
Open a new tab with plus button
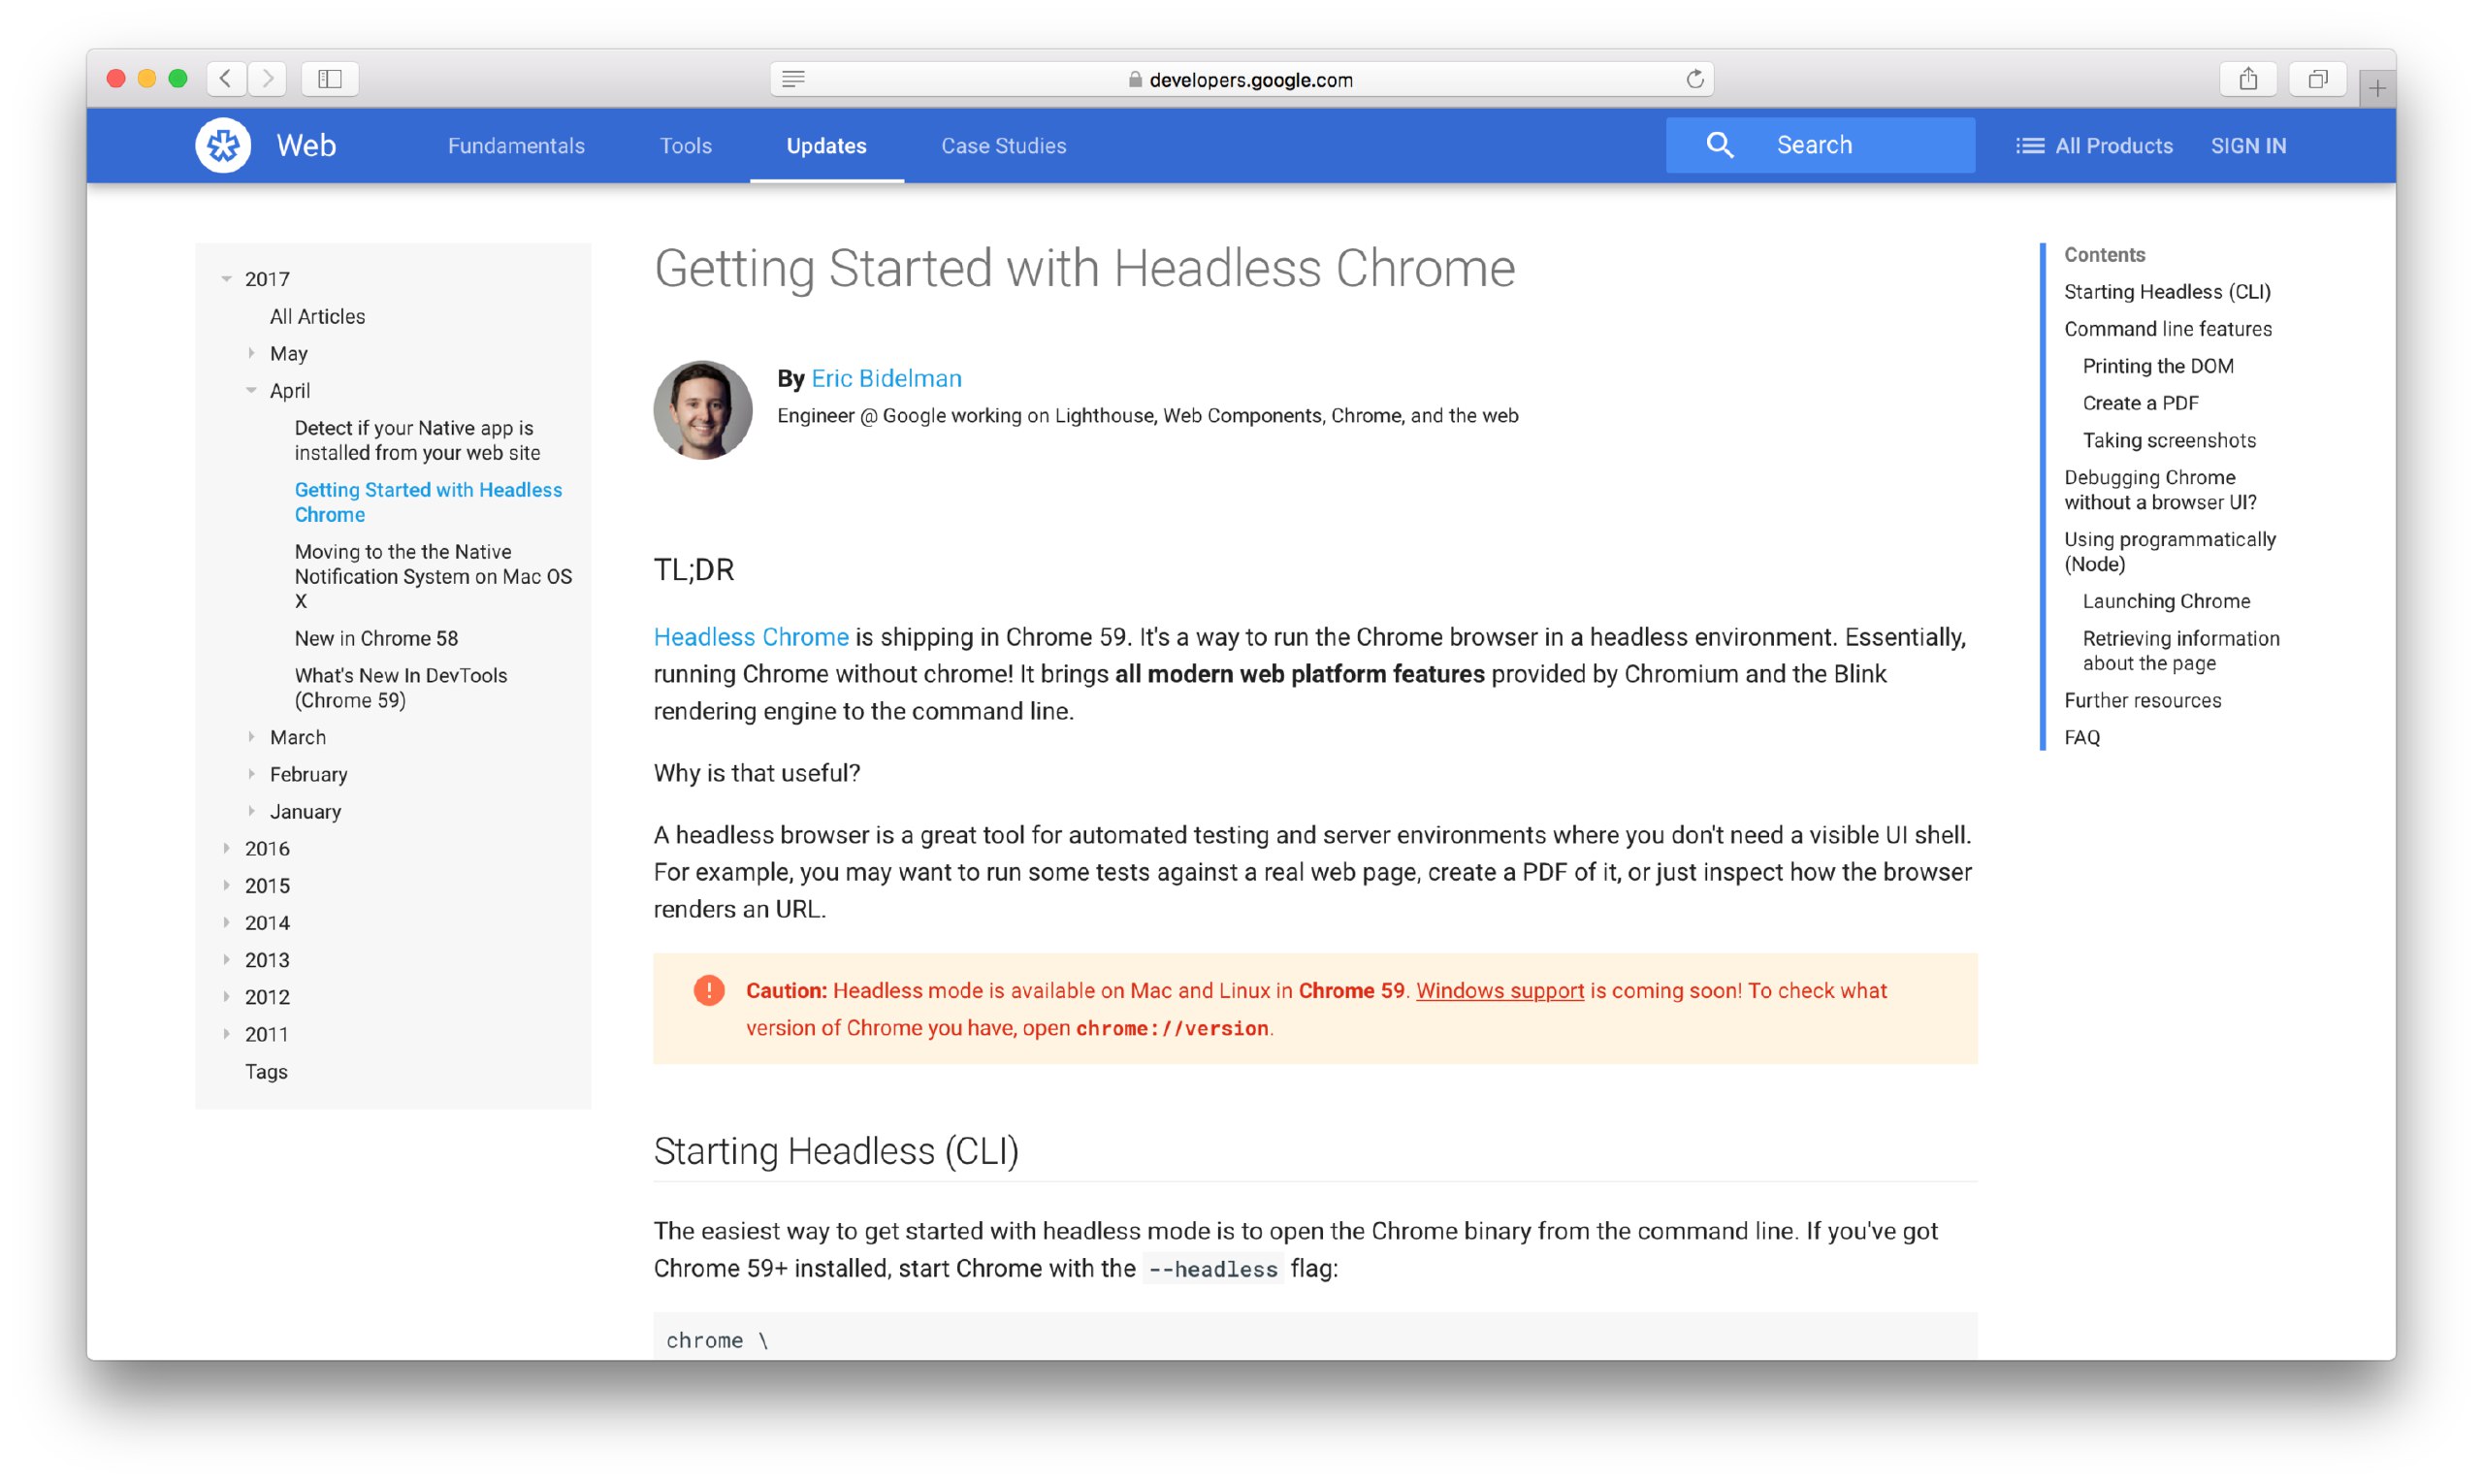[2377, 89]
